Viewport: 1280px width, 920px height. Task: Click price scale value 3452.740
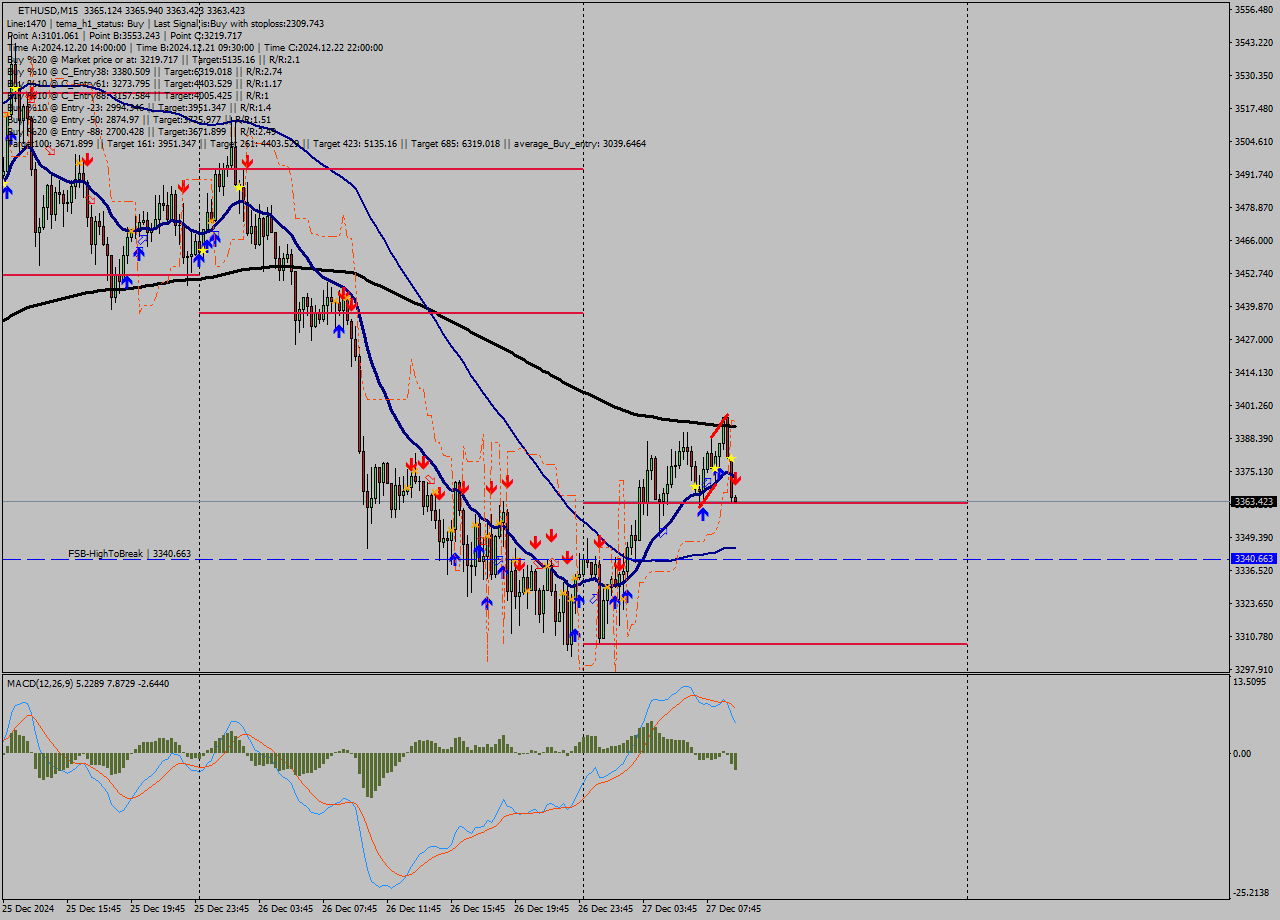pos(1253,274)
